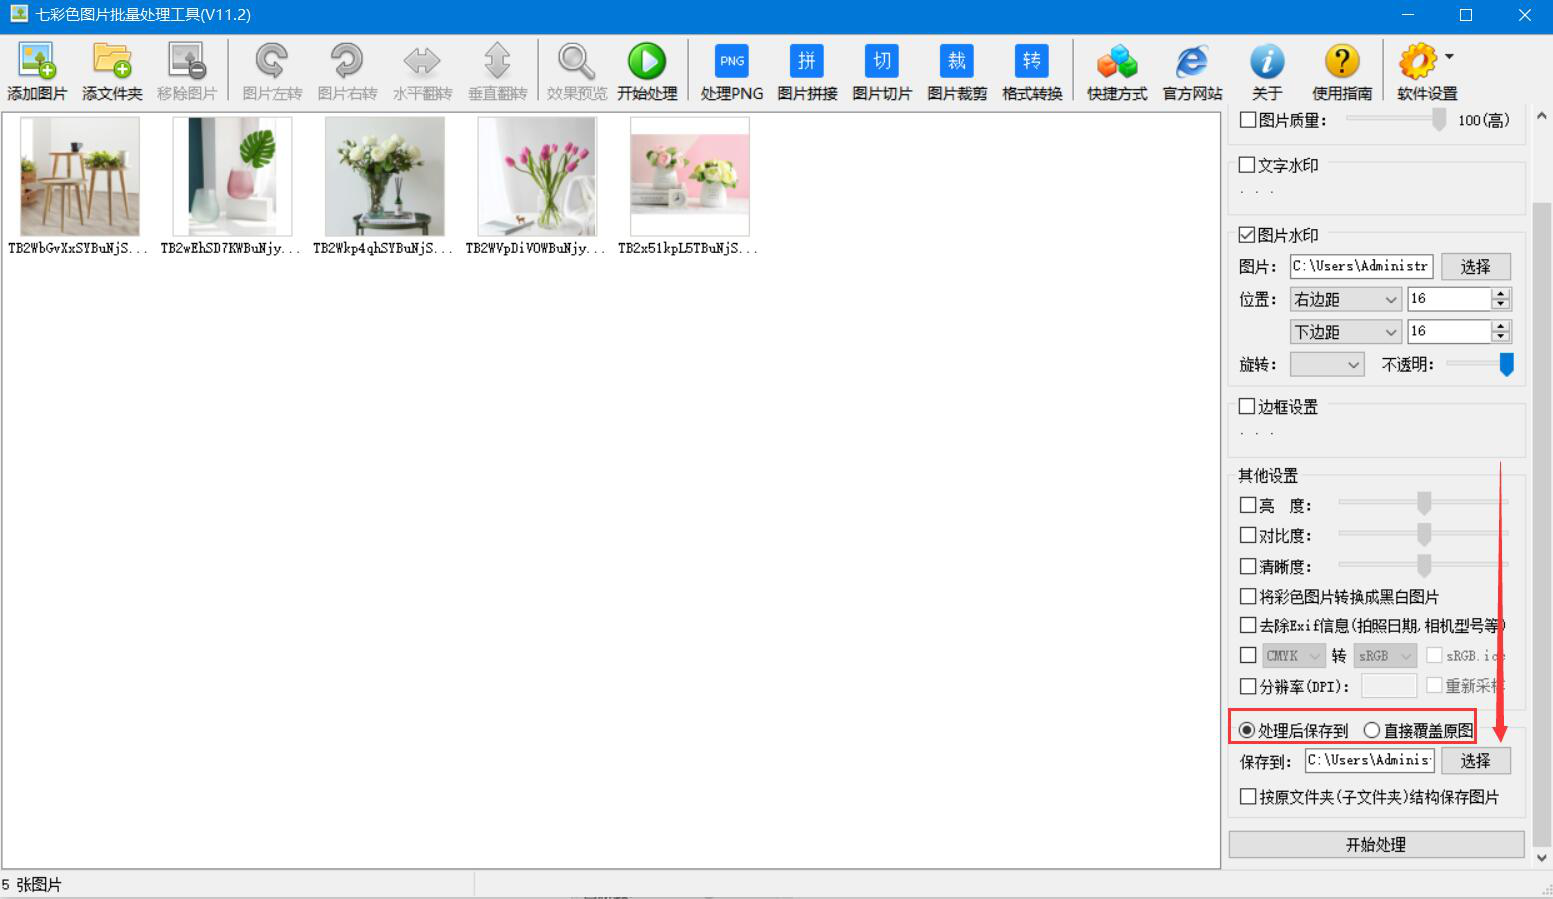Click the 分辨率(DPI) value field

click(1389, 686)
